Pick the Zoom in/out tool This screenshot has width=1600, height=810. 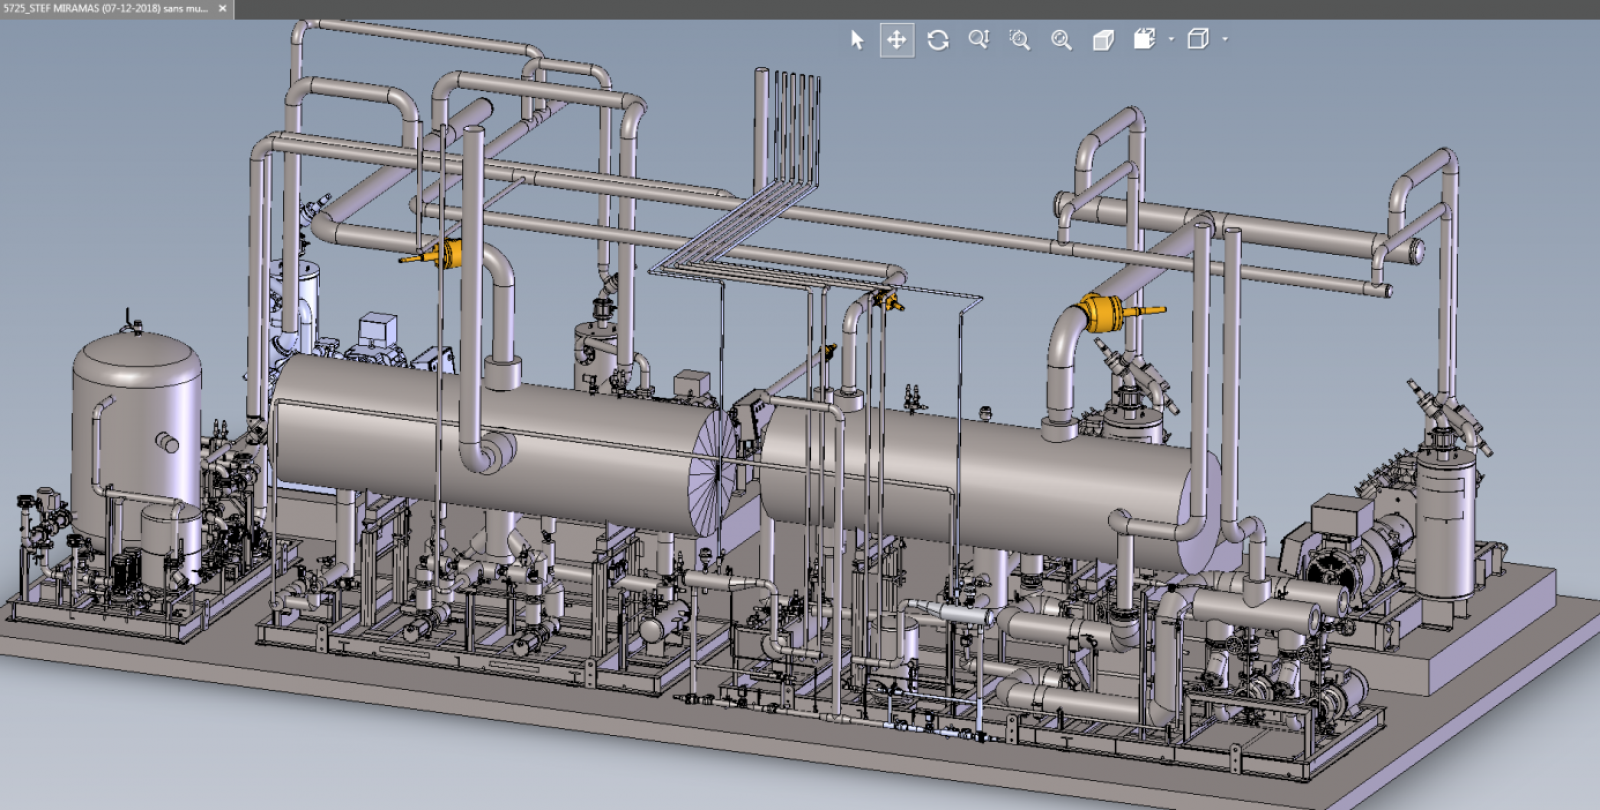click(978, 40)
